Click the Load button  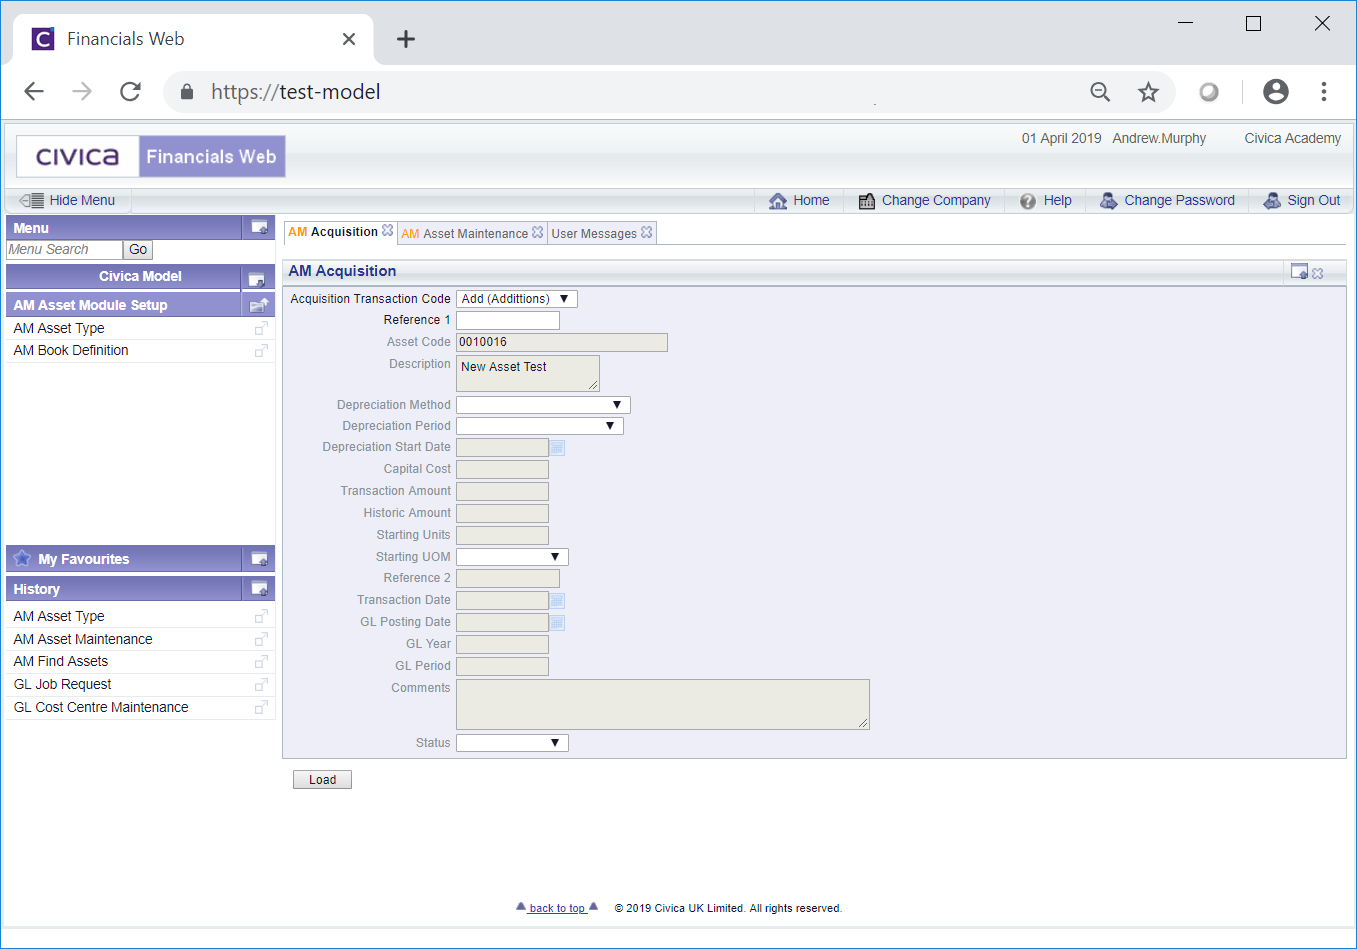[322, 780]
